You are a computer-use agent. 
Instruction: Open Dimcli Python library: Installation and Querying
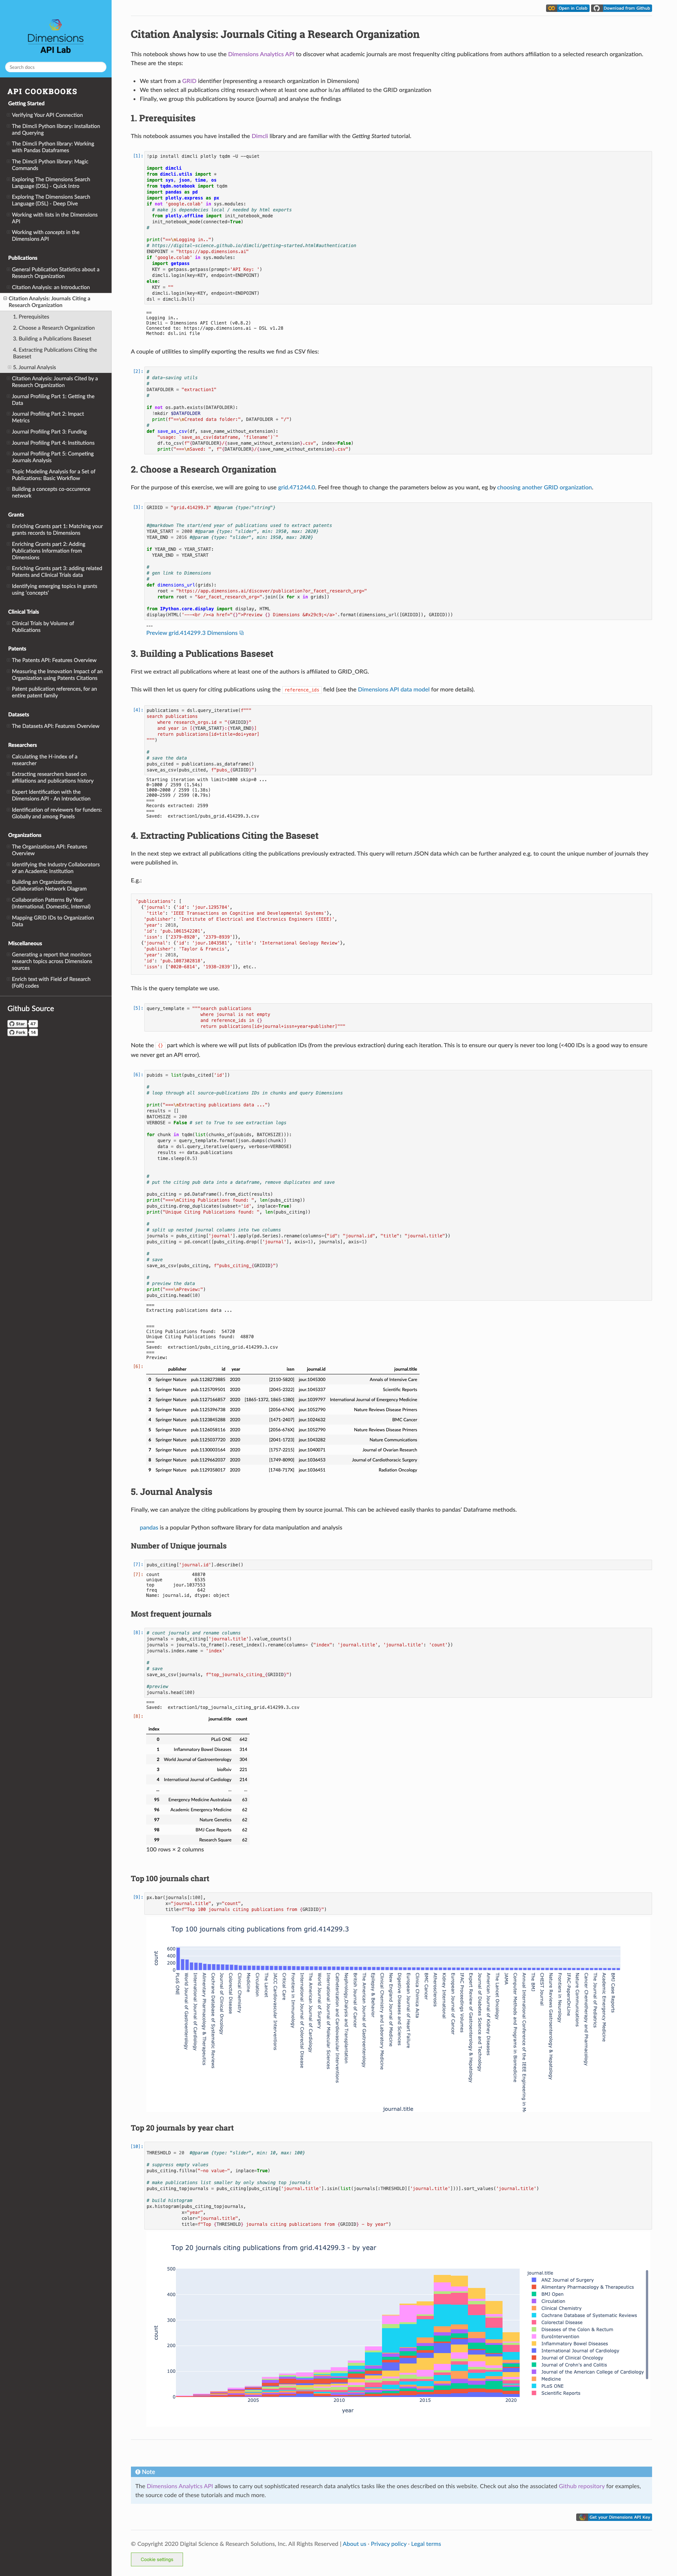click(x=56, y=130)
